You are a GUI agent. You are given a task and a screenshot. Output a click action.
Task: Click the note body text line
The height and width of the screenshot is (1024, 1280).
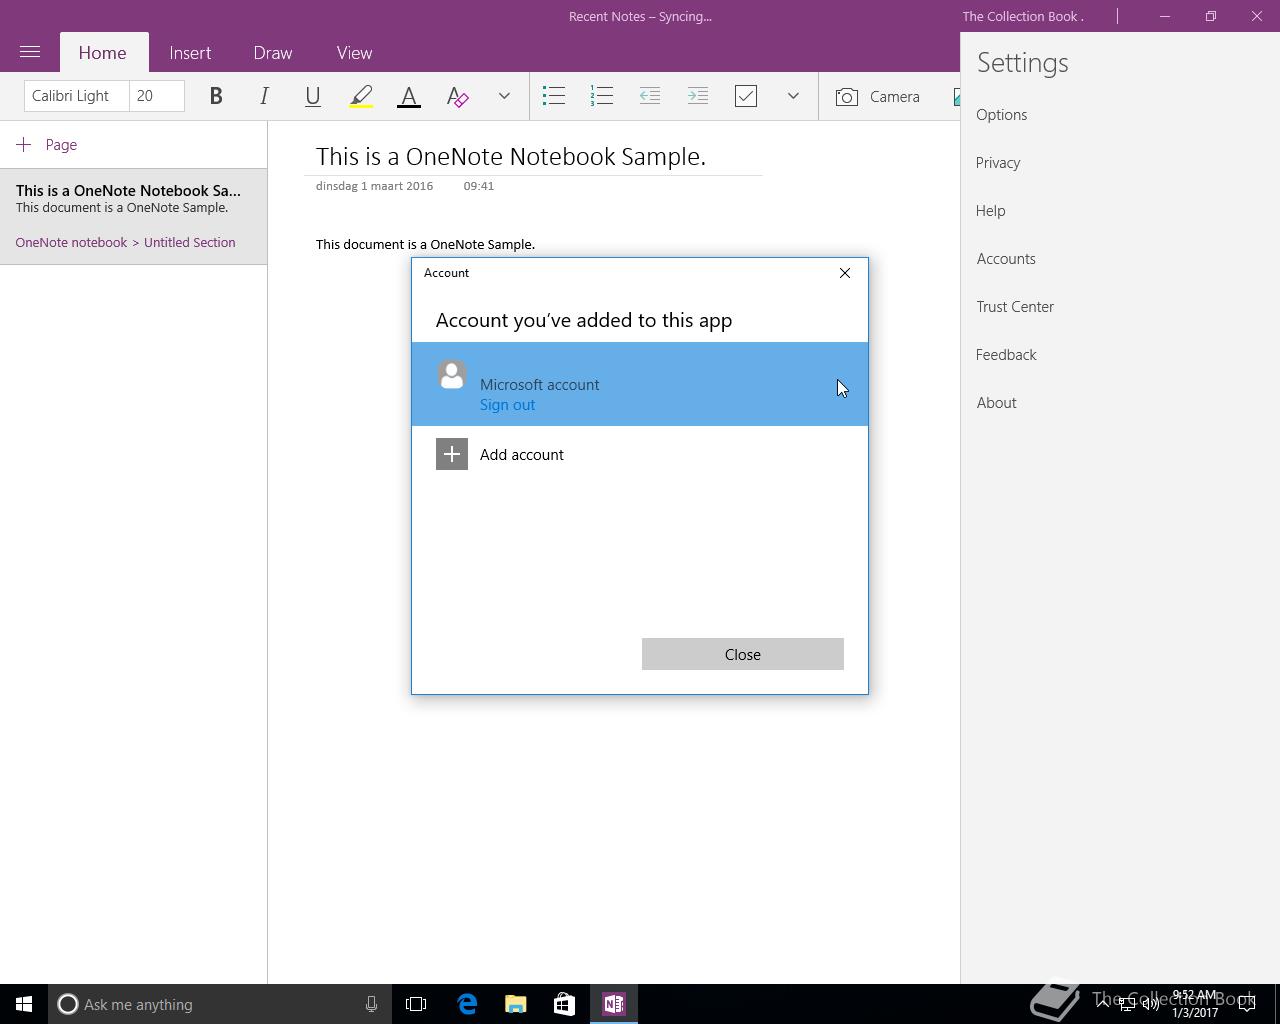click(x=425, y=244)
